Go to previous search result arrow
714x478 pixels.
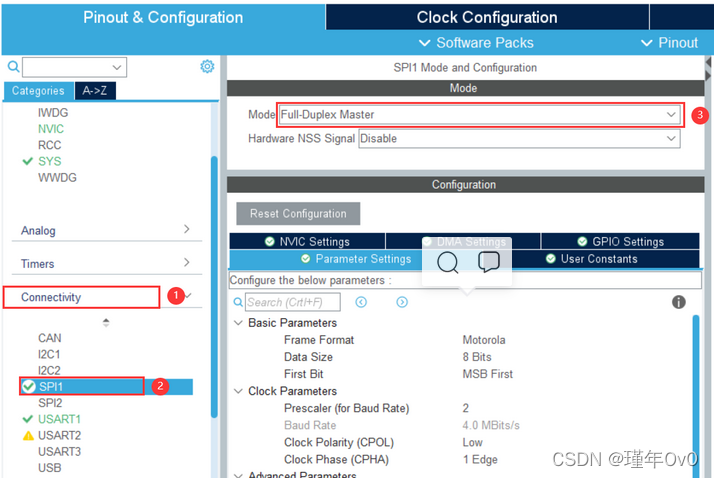pyautogui.click(x=361, y=302)
